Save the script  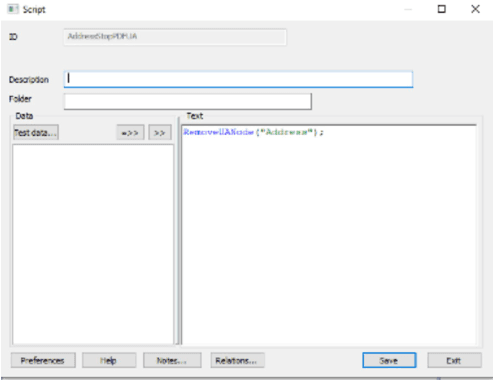tap(389, 360)
